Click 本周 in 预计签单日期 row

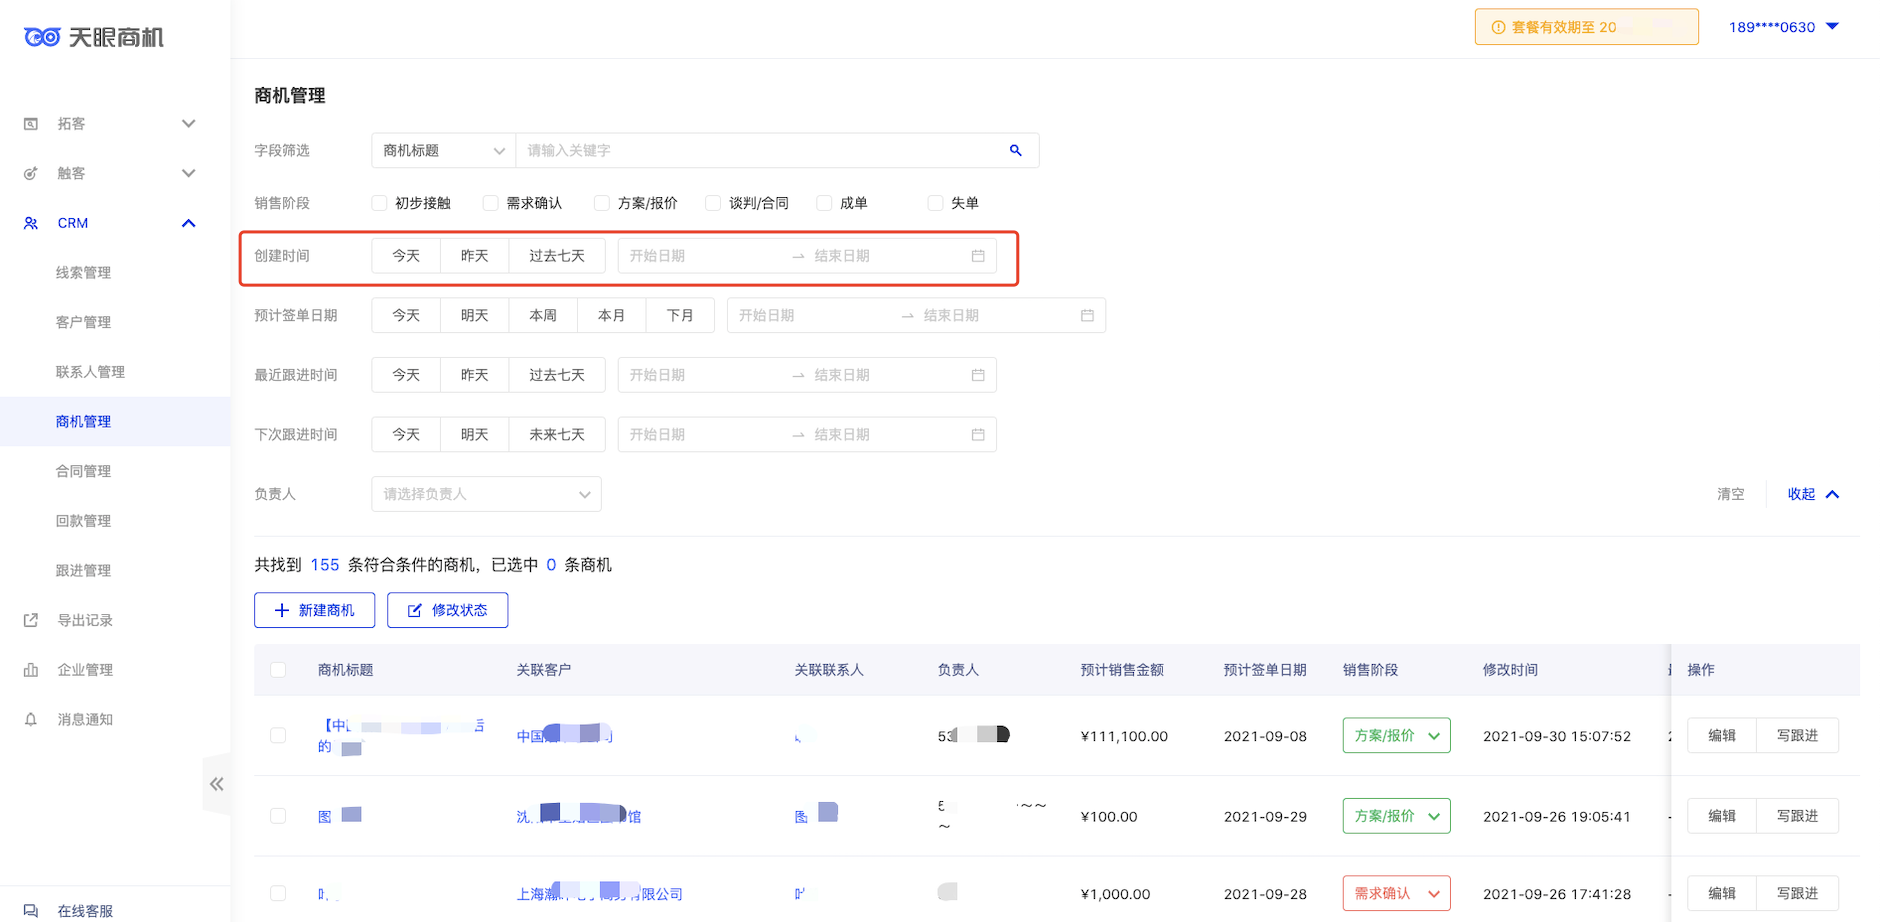coord(543,315)
